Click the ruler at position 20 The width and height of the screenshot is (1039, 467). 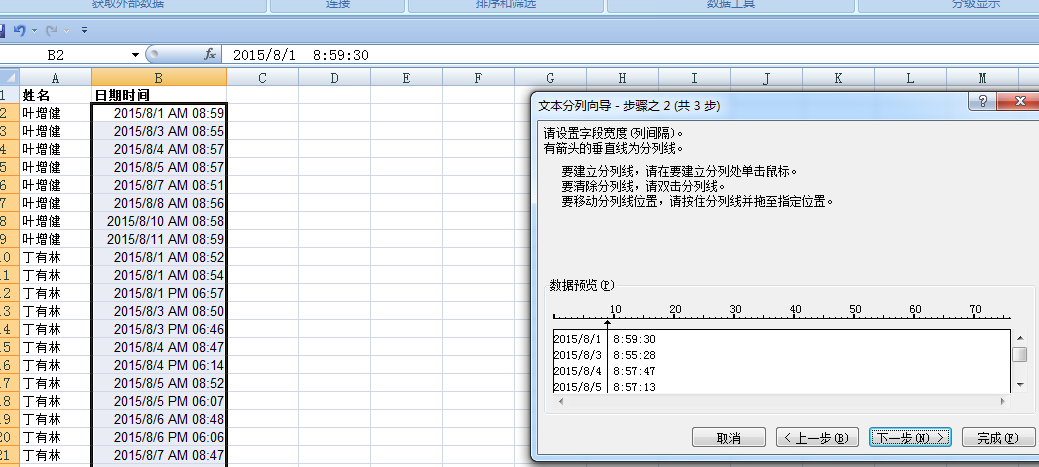pyautogui.click(x=675, y=318)
